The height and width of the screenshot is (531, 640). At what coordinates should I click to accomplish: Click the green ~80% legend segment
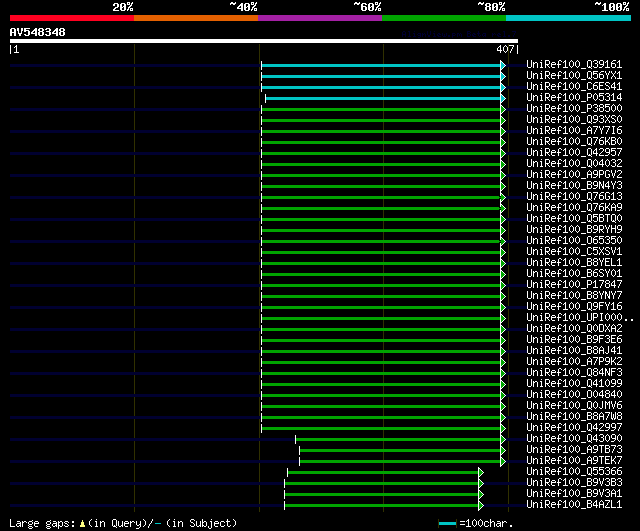coord(444,18)
